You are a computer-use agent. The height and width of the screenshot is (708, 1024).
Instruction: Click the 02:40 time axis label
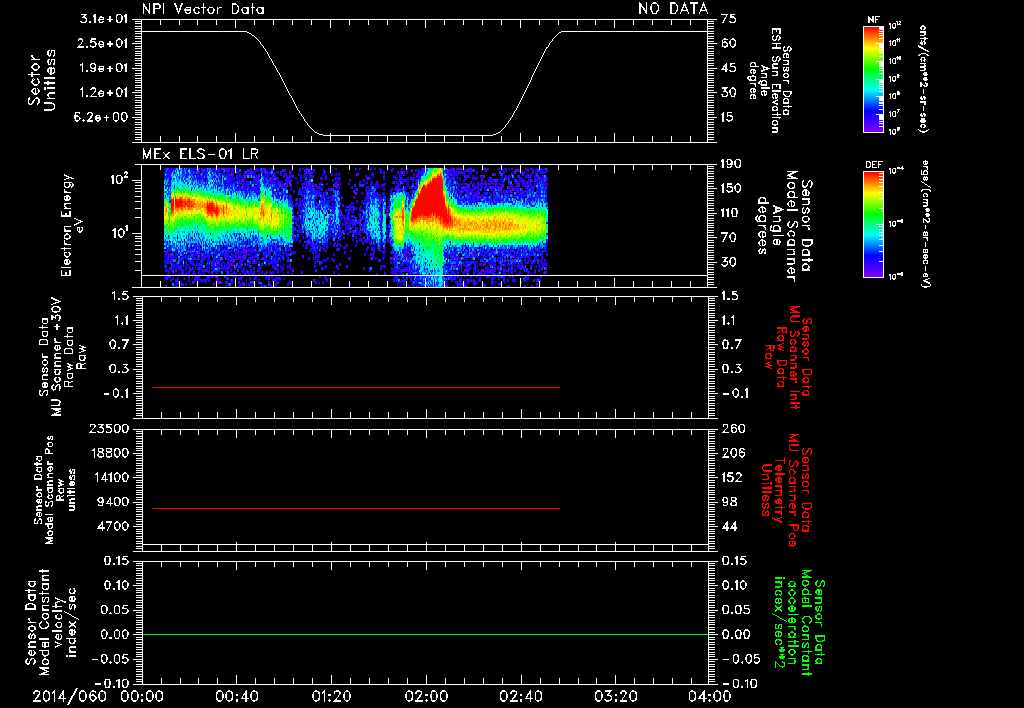point(520,696)
